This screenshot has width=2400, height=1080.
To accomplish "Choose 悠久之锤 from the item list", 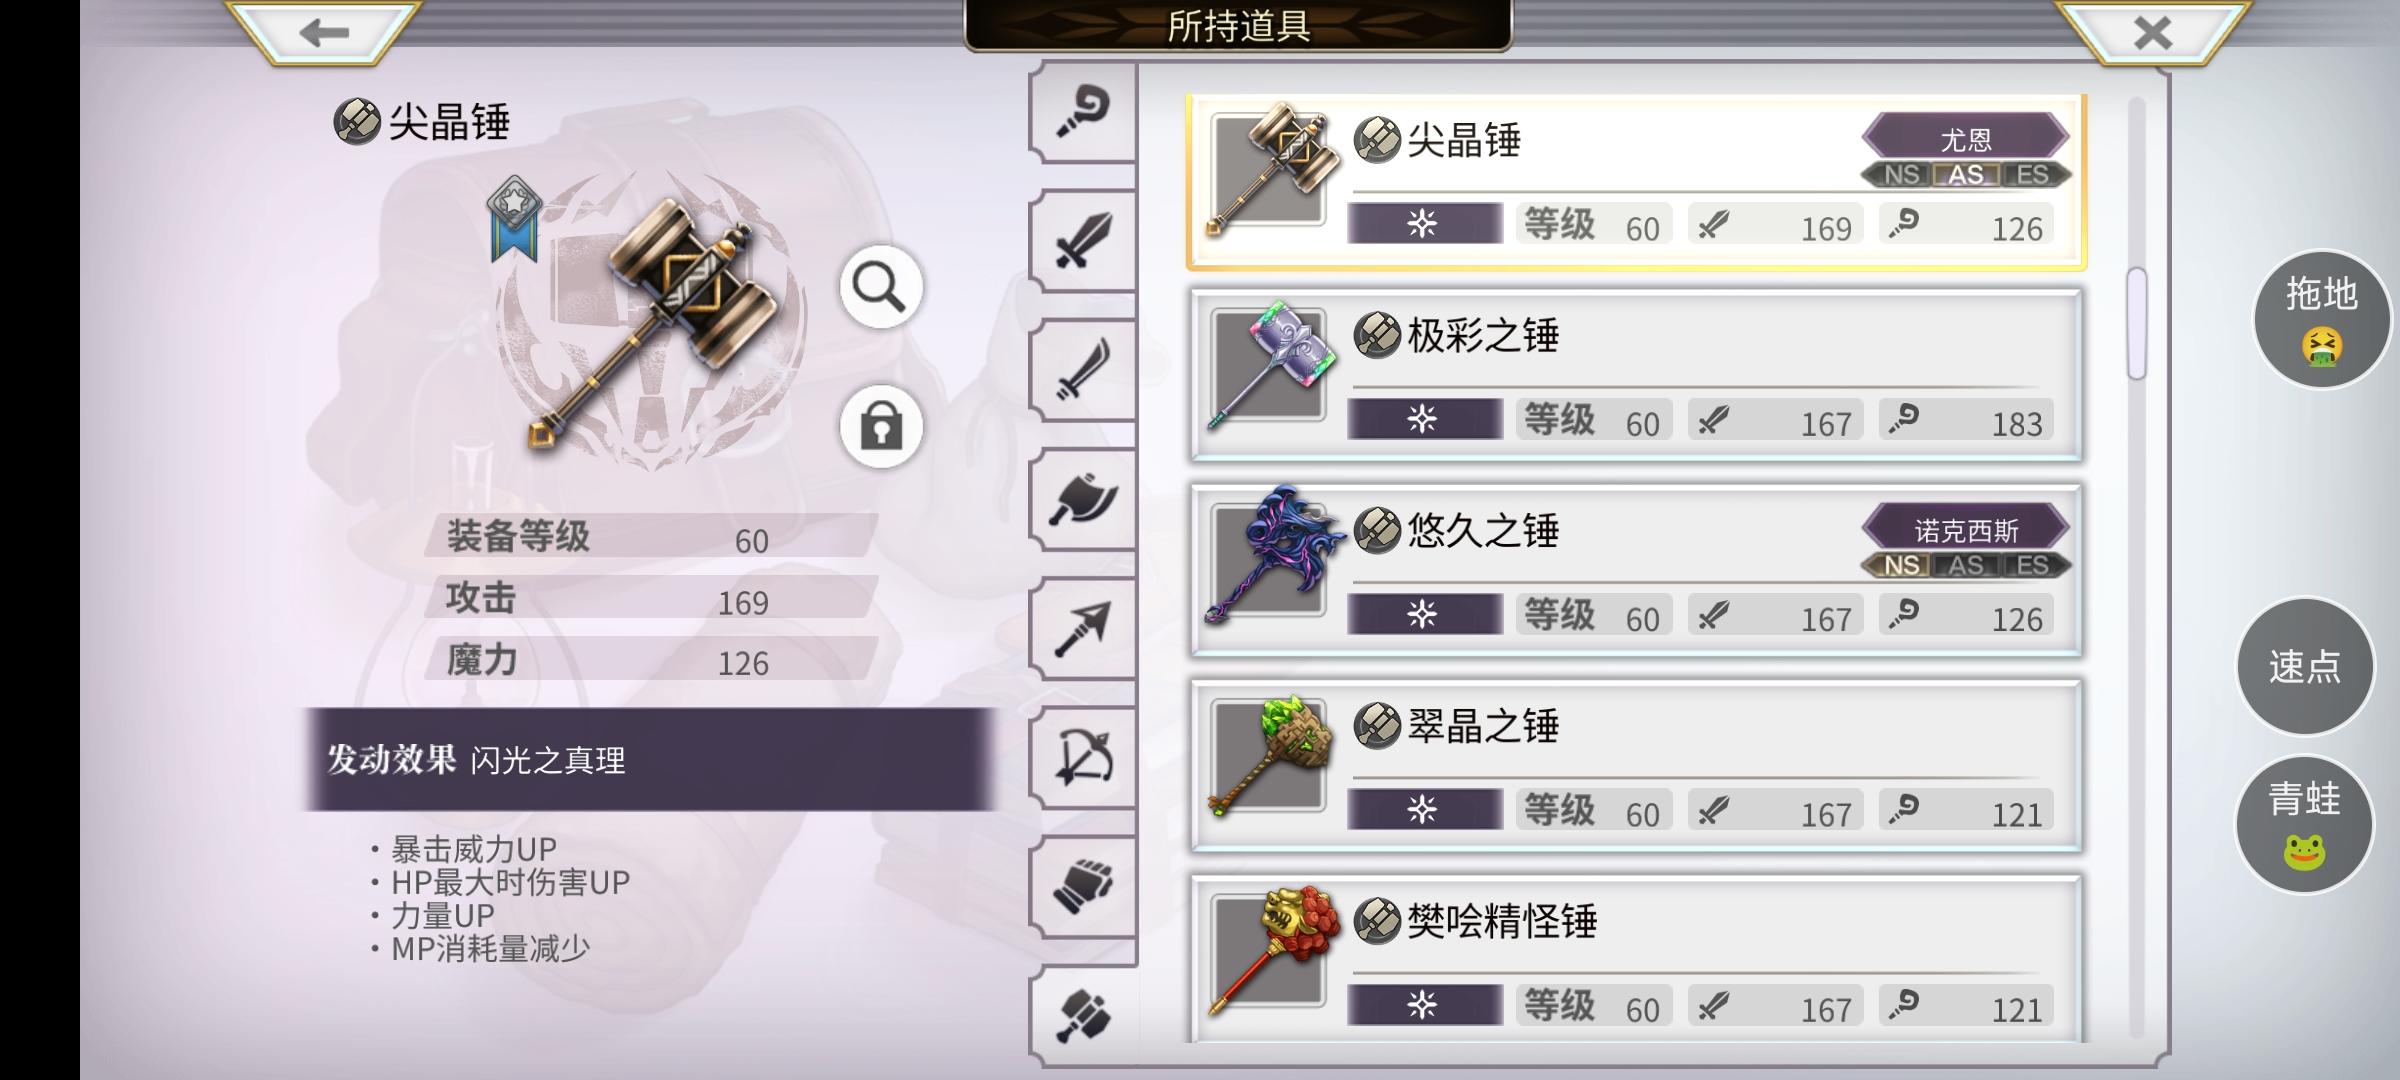I will point(1636,570).
